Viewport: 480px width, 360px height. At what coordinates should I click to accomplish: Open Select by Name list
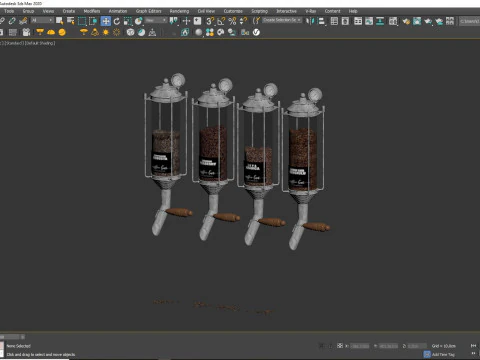[x=71, y=21]
